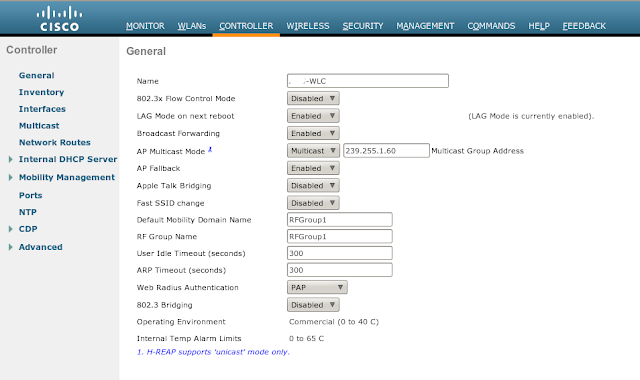Expand the Mobility Management arrow
The height and width of the screenshot is (380, 640).
click(x=11, y=177)
